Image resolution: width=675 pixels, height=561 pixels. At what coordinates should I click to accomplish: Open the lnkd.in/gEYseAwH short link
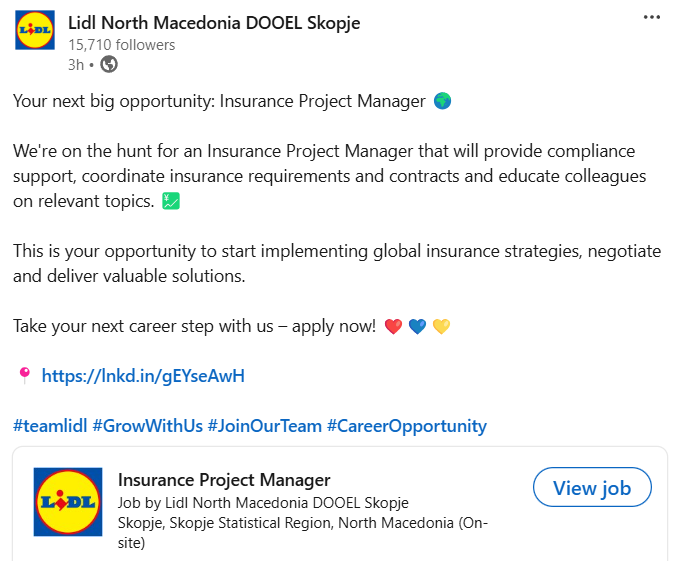[143, 376]
